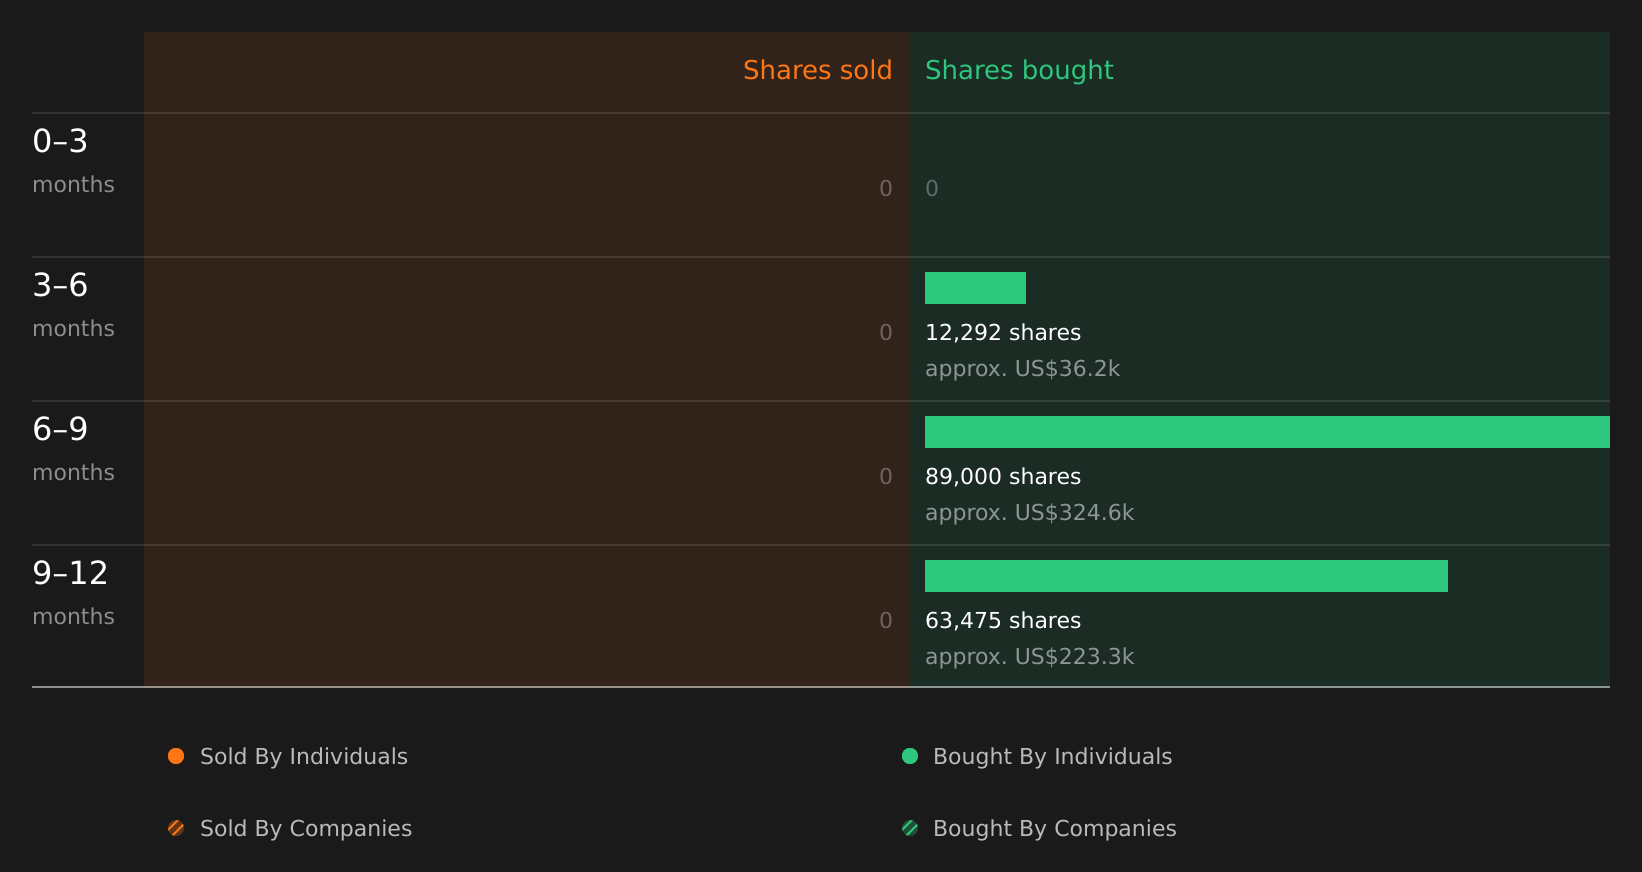Image resolution: width=1642 pixels, height=872 pixels.
Task: Click the 9–12 months green bar
Action: (x=1186, y=576)
